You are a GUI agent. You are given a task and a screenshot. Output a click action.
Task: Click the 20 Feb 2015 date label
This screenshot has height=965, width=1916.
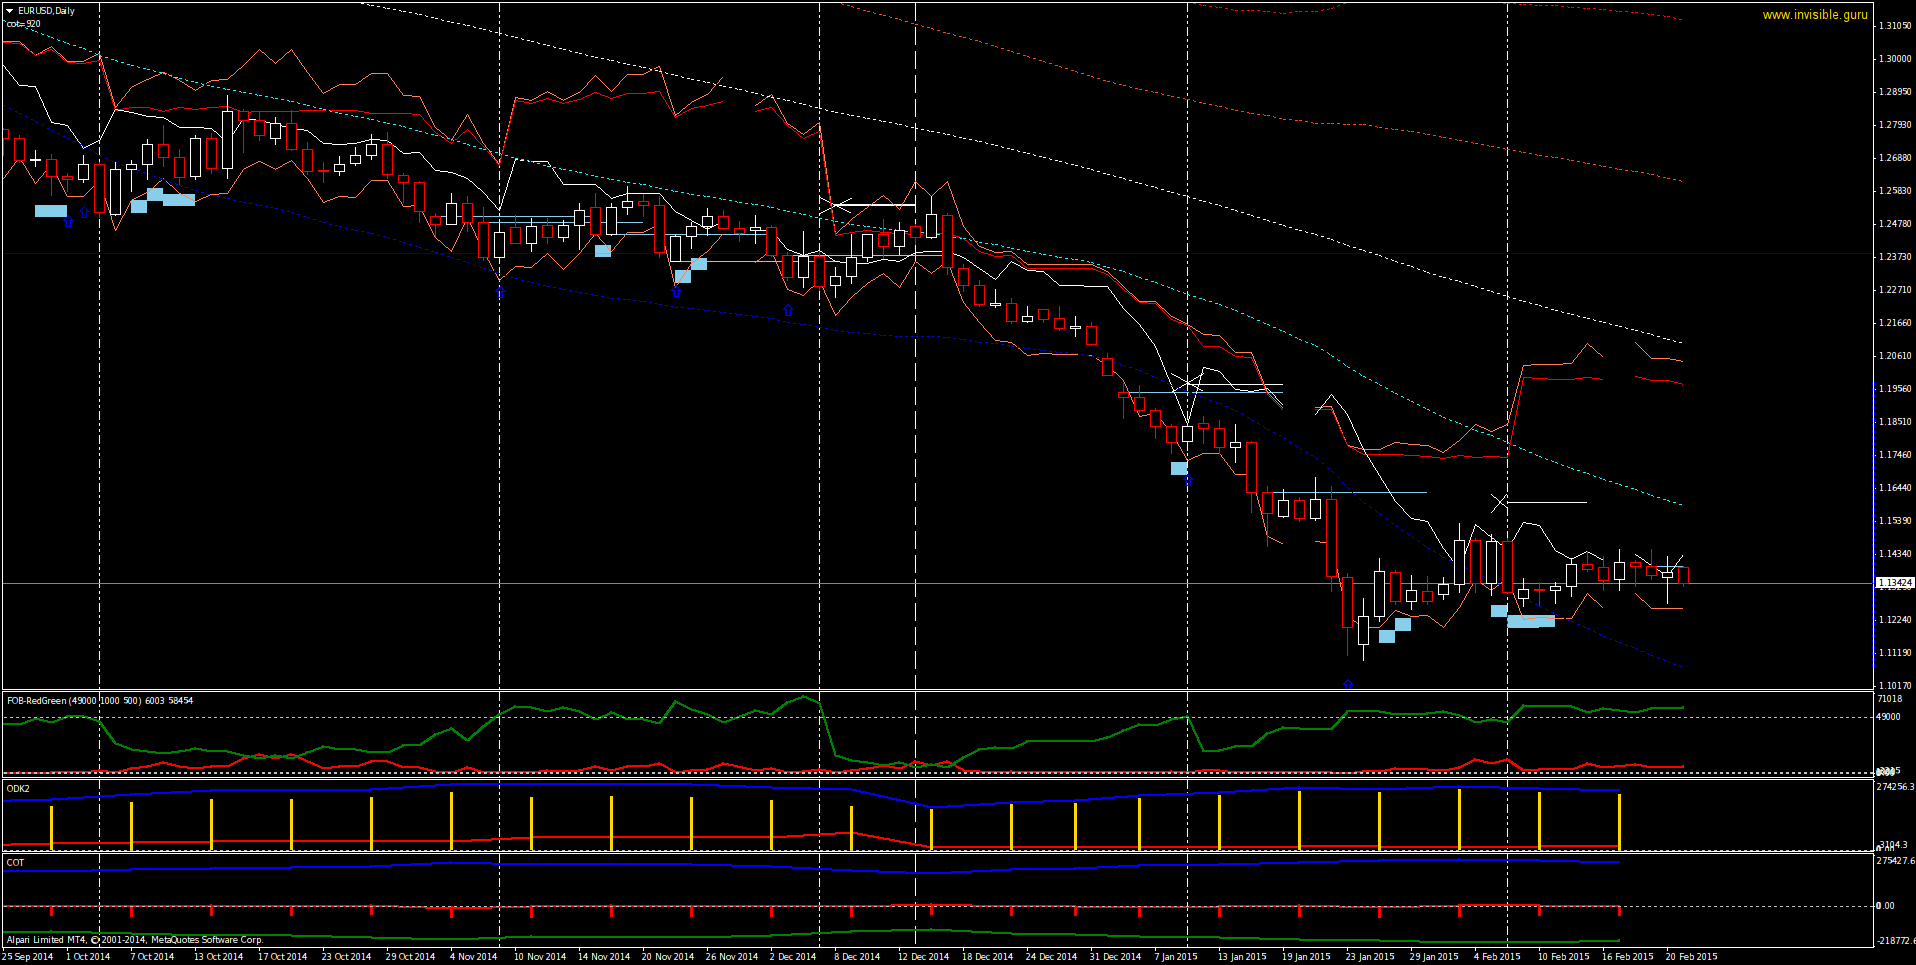pos(1691,957)
